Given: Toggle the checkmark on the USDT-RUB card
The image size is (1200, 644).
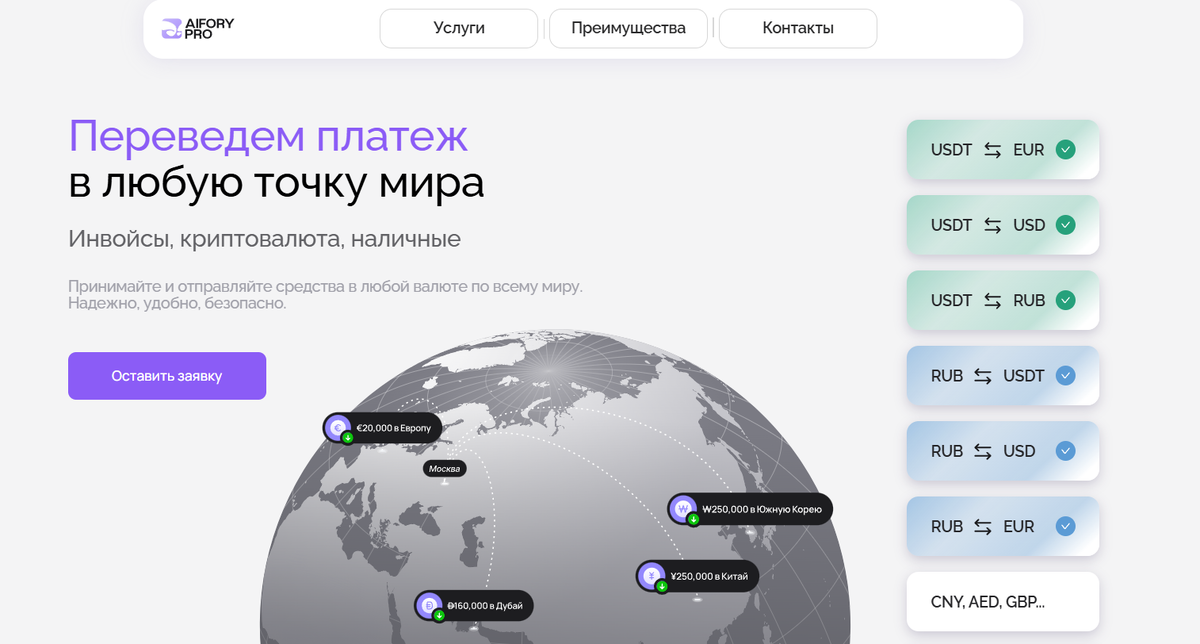Looking at the screenshot, I should (1066, 300).
